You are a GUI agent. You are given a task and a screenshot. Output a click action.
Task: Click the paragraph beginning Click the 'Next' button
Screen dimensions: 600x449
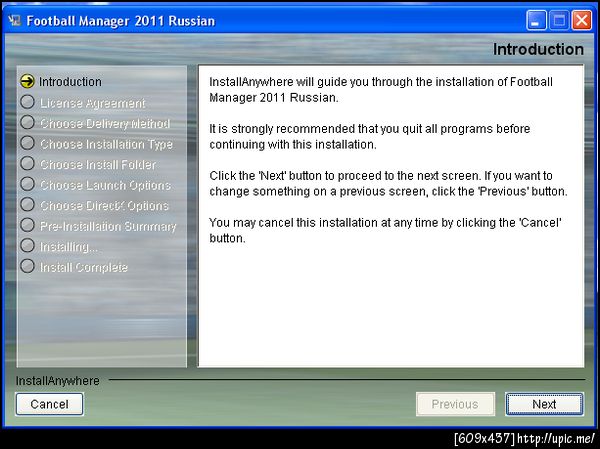click(388, 183)
